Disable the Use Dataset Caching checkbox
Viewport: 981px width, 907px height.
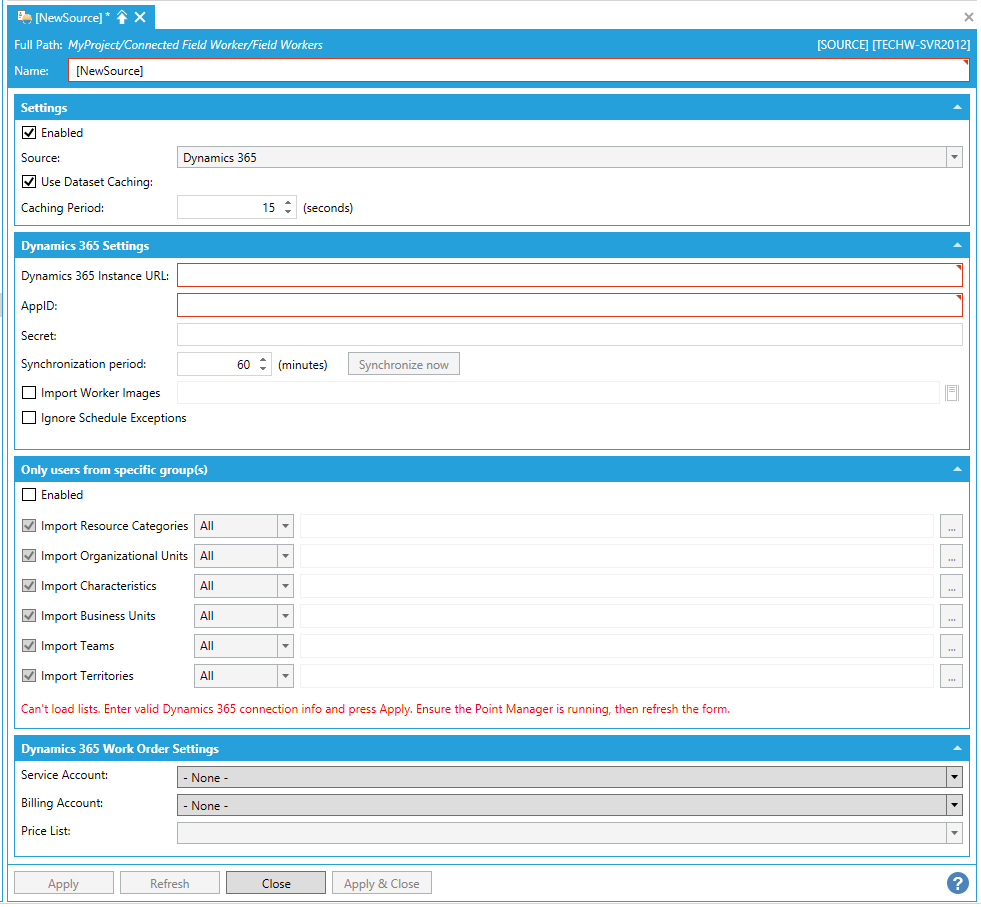click(x=29, y=182)
